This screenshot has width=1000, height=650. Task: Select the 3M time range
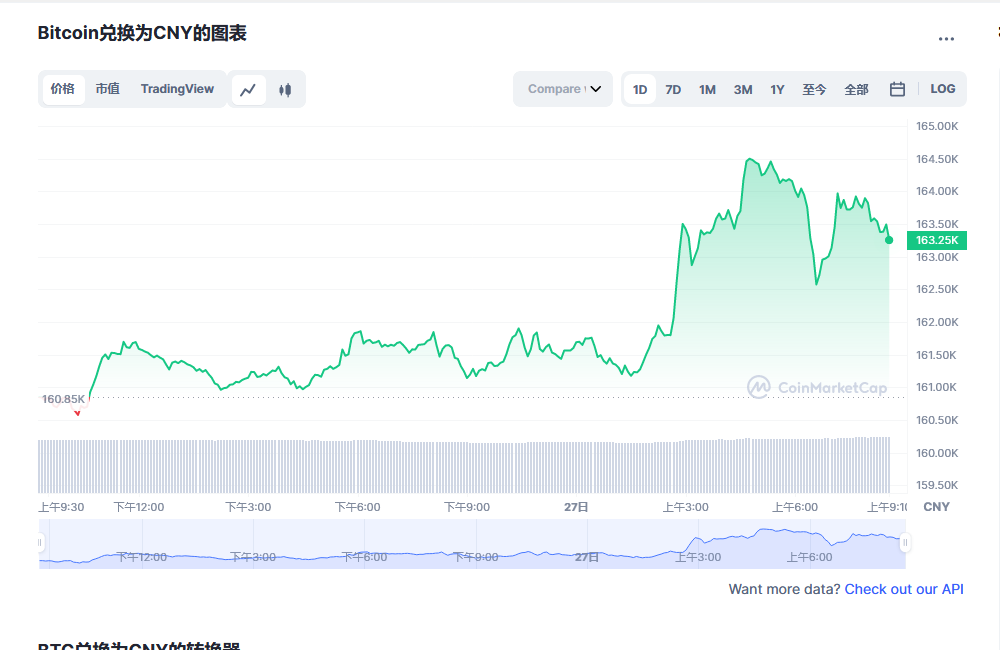[743, 89]
